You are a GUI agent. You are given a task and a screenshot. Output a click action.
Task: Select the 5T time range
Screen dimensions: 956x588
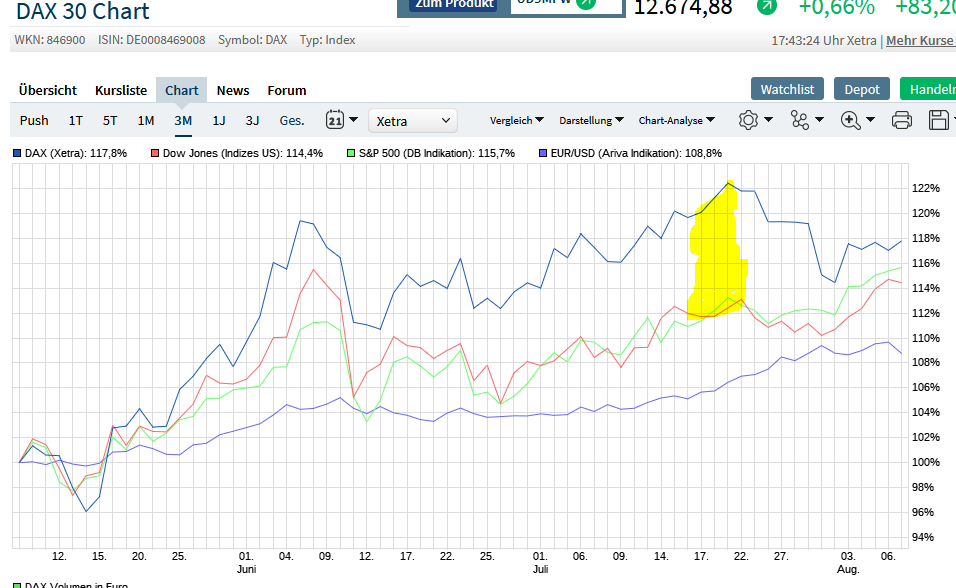pyautogui.click(x=110, y=120)
